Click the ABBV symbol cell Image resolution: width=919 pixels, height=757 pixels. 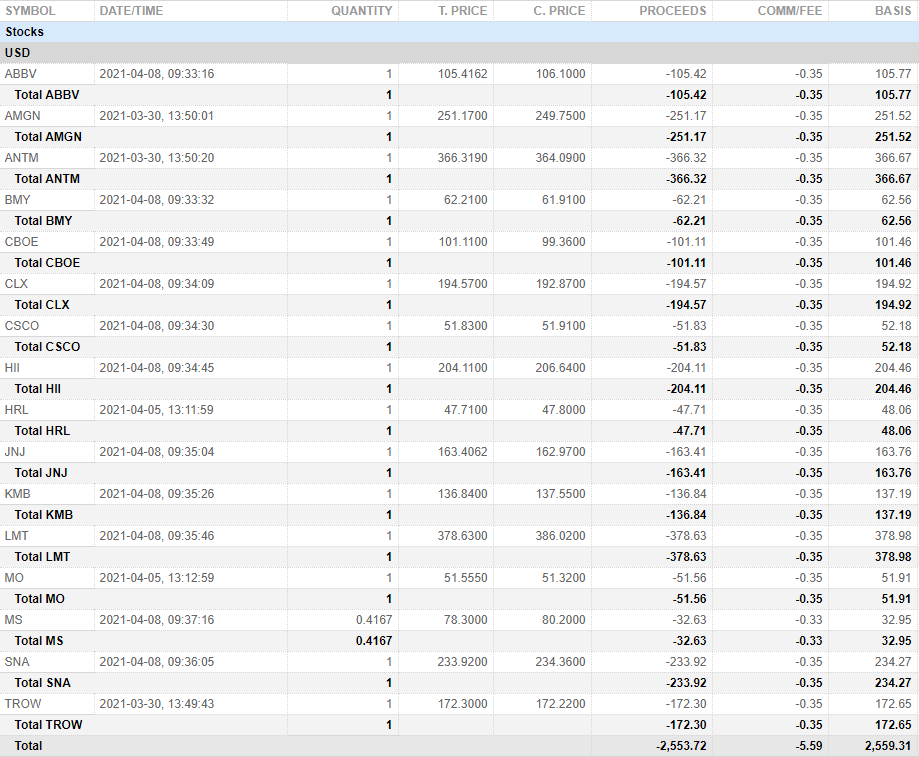(21, 74)
